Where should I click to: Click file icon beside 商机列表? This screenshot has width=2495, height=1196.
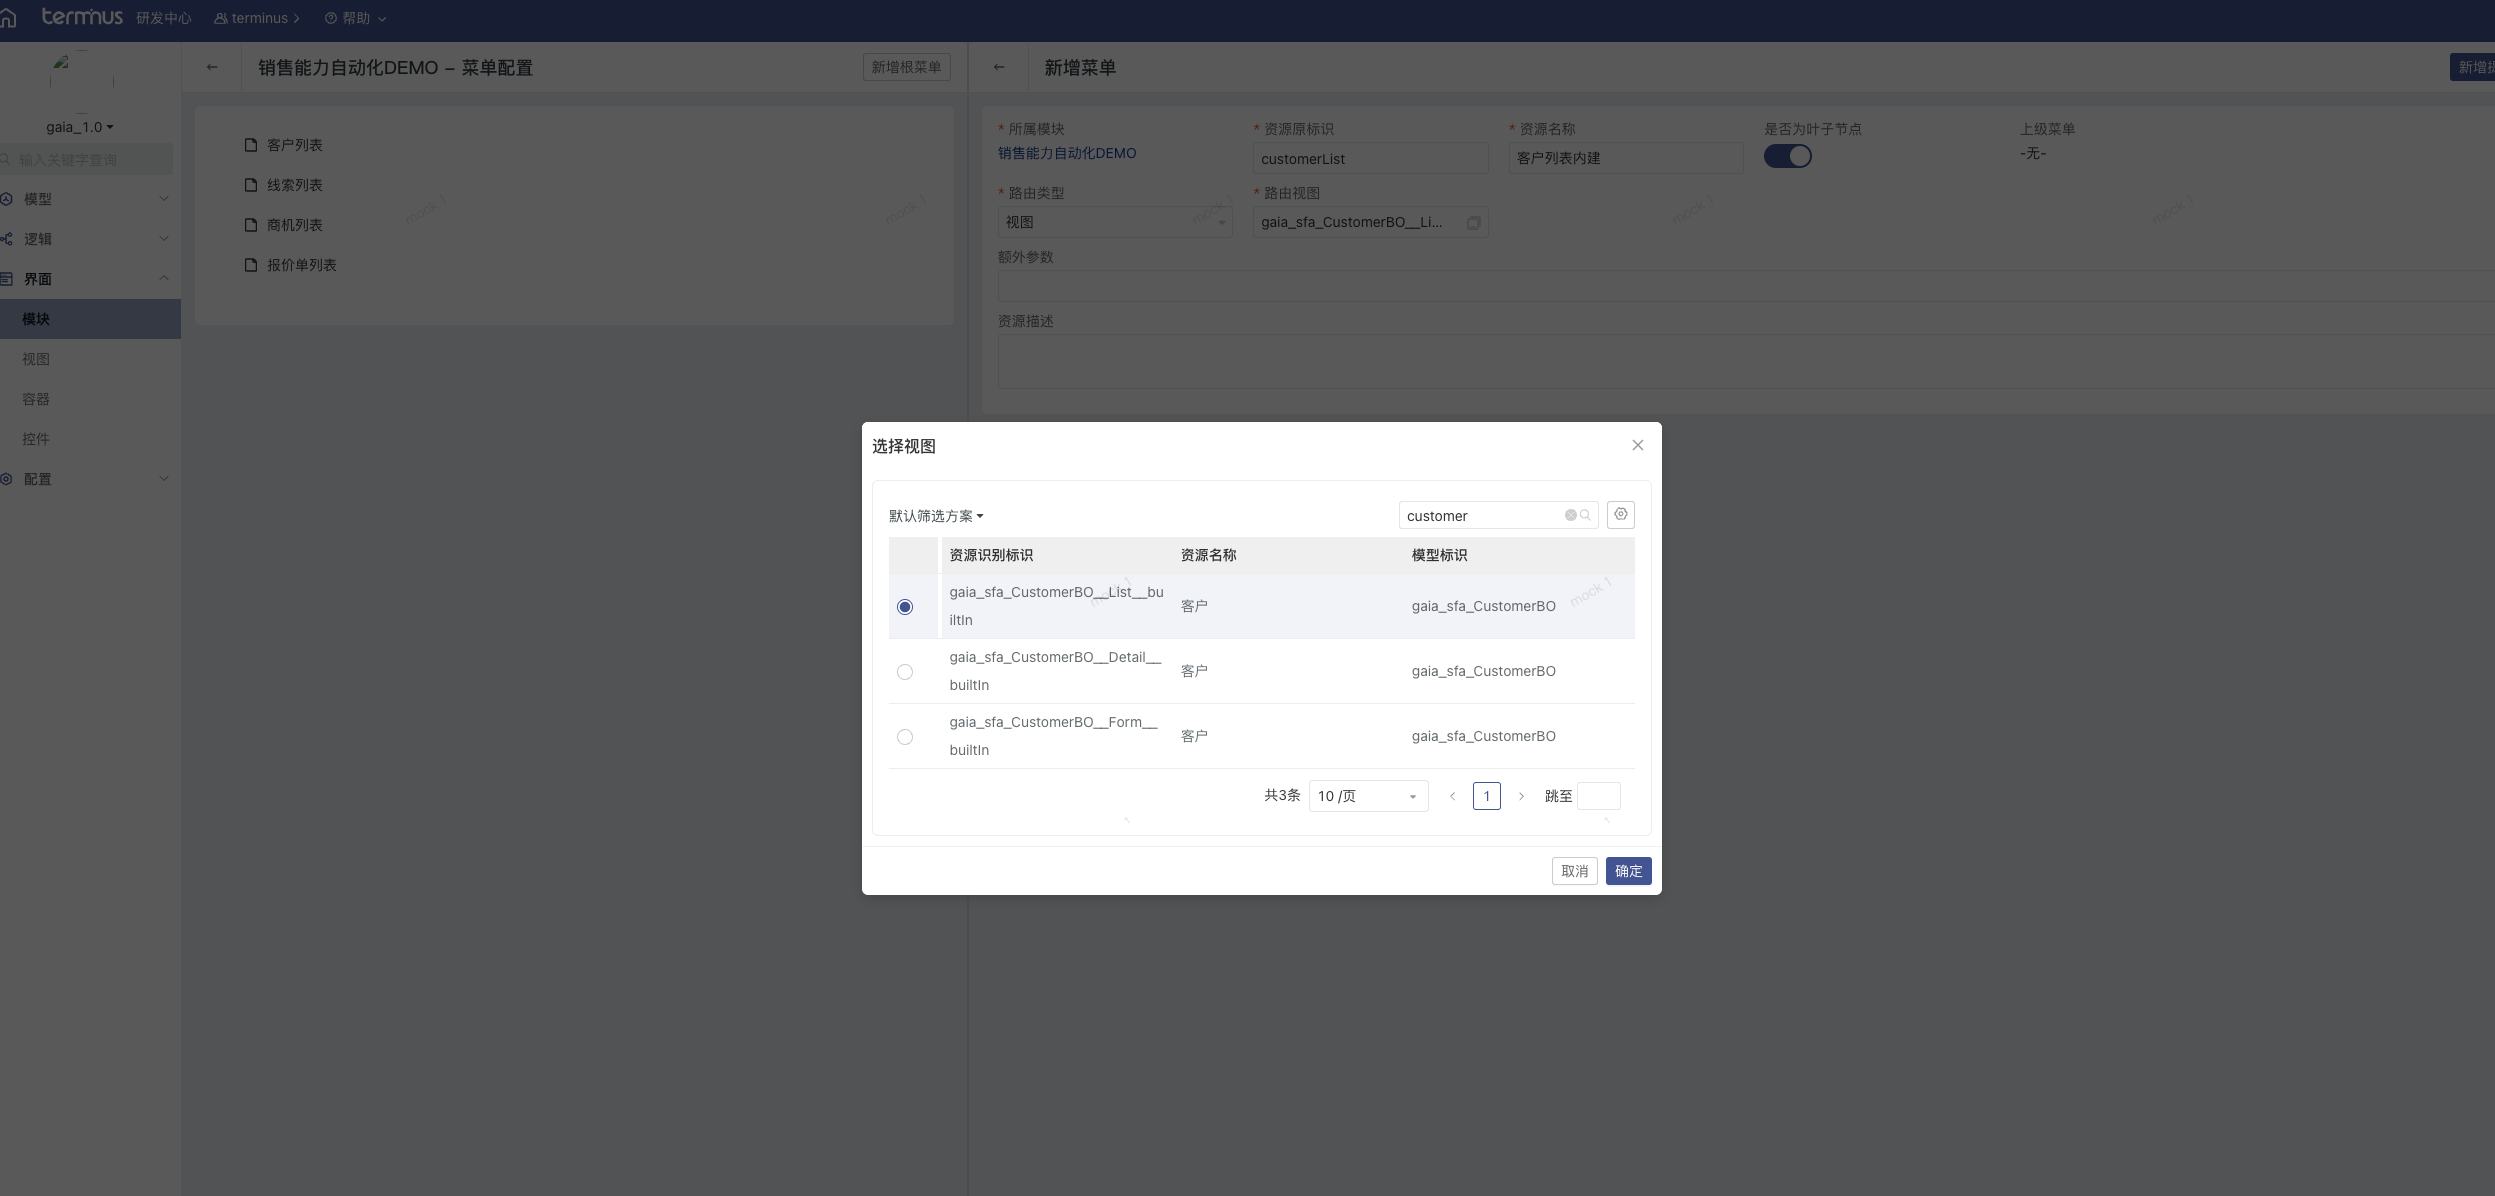(x=251, y=225)
